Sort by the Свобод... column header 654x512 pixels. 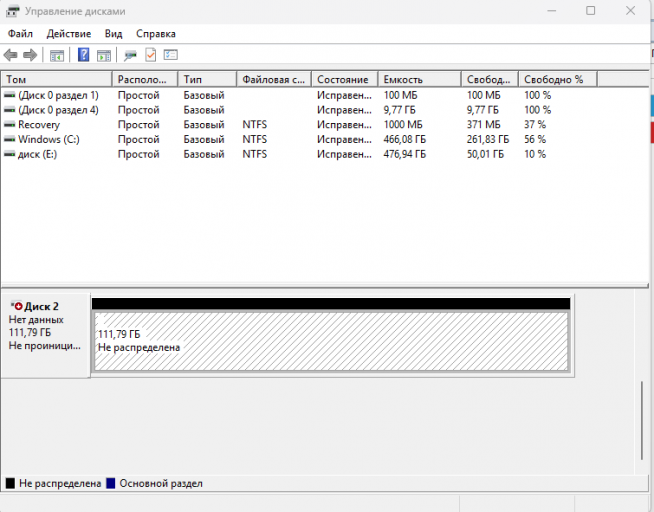coord(490,79)
